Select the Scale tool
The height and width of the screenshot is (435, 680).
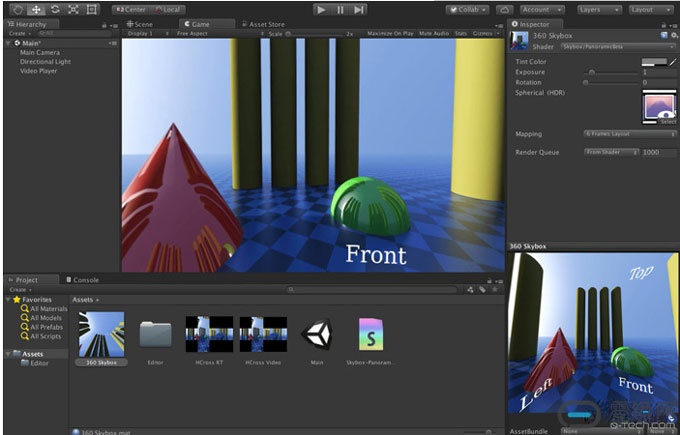[x=73, y=9]
